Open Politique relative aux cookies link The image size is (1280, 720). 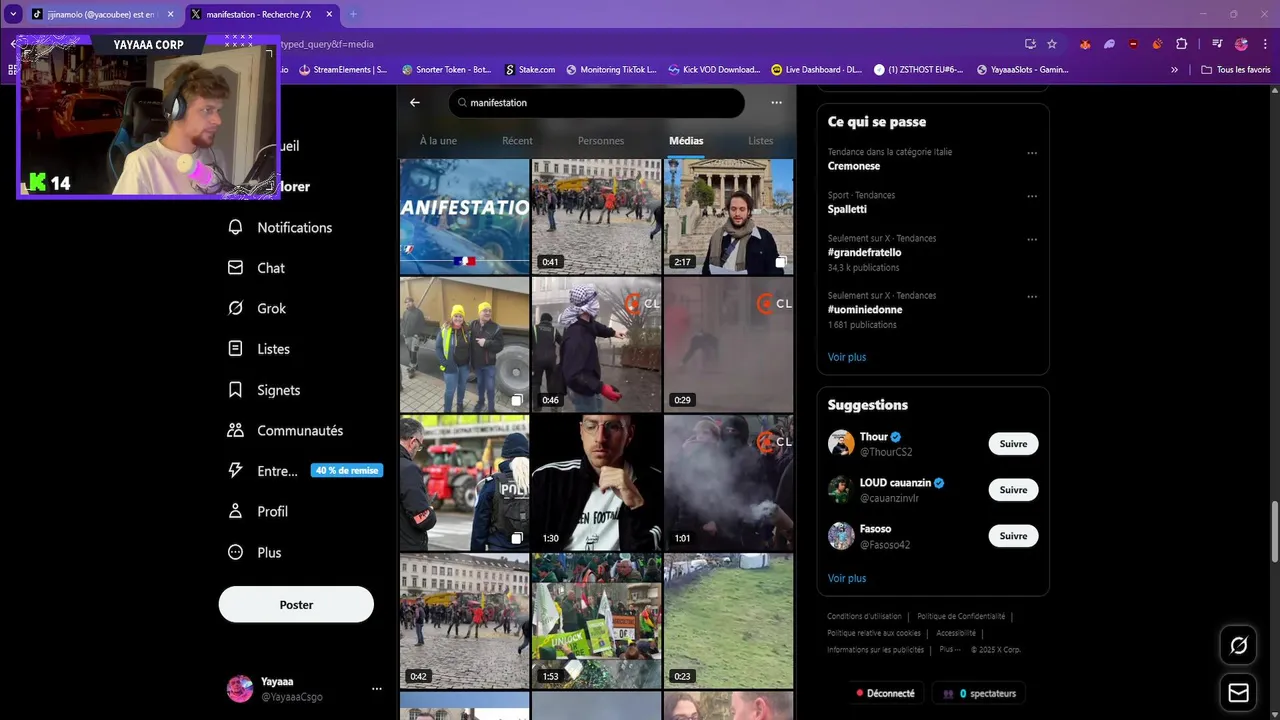[874, 633]
